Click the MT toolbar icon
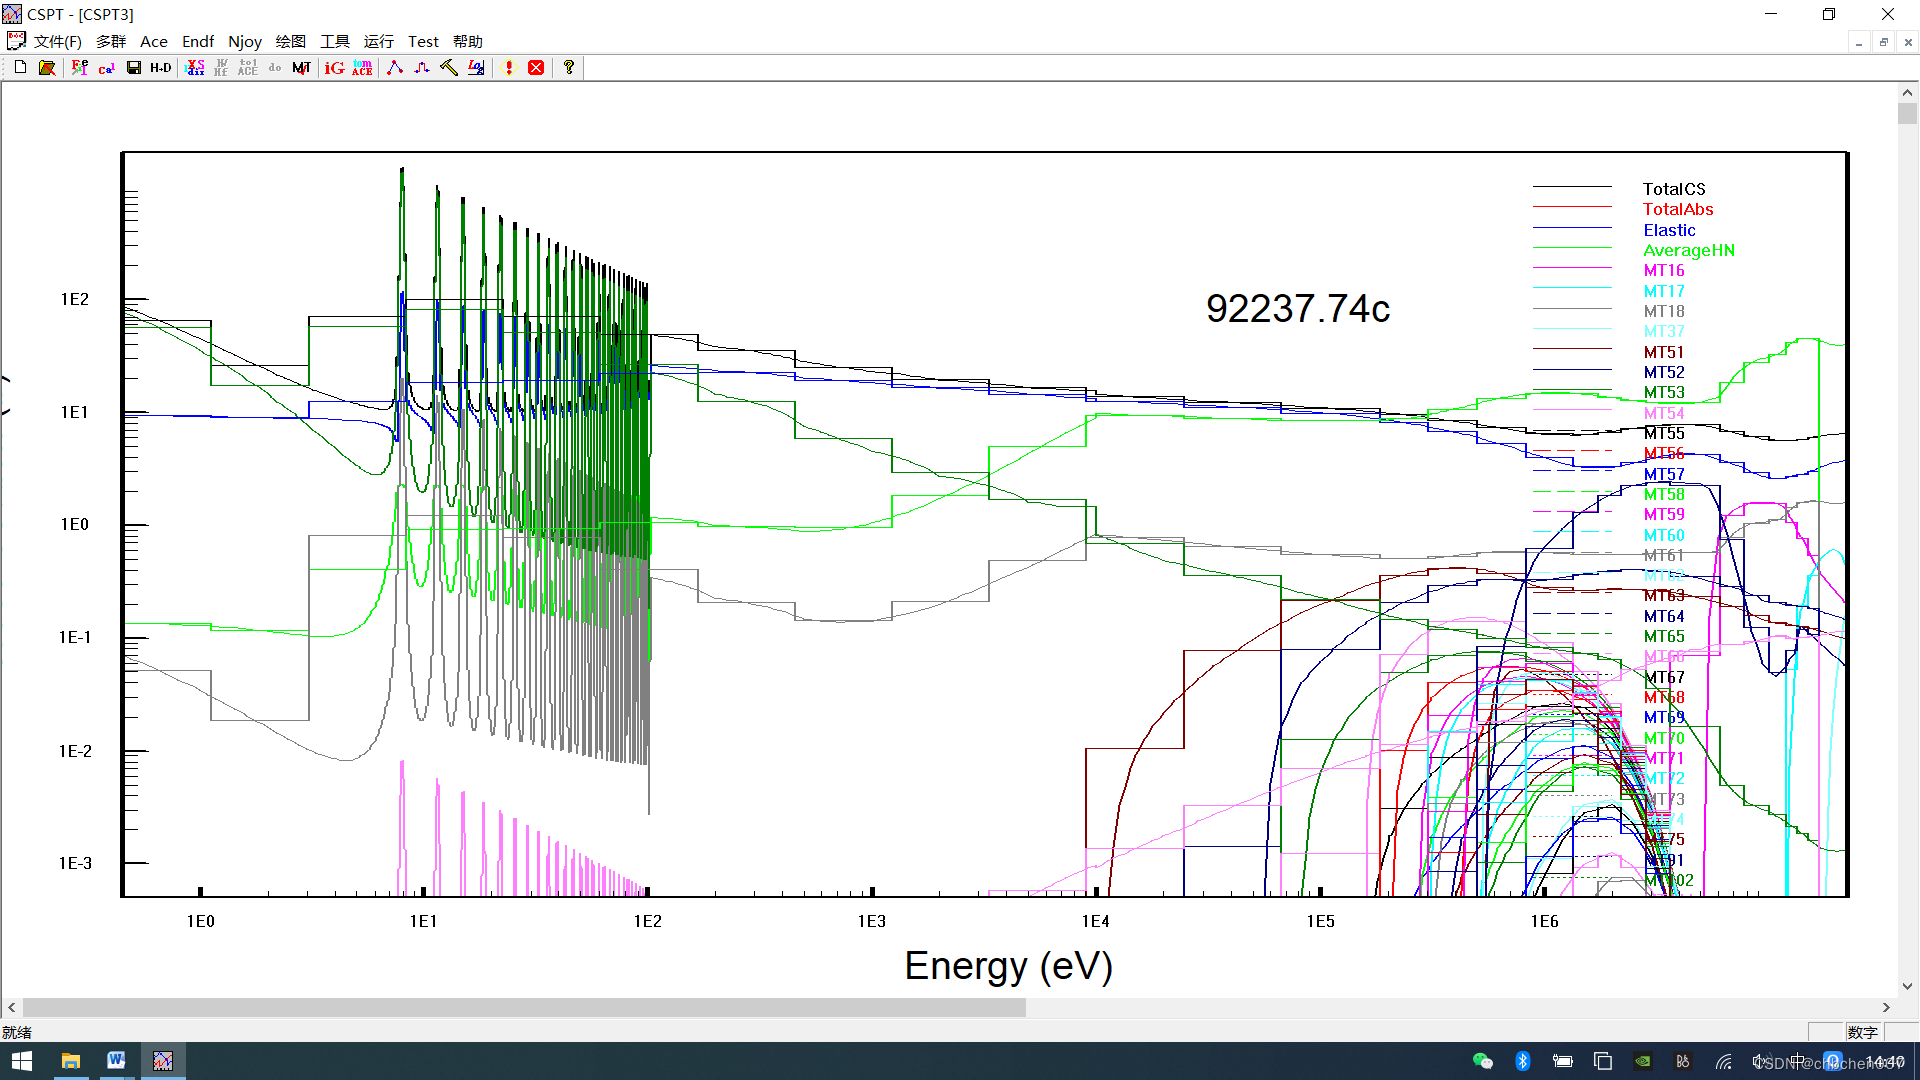1920x1080 pixels. click(x=301, y=67)
